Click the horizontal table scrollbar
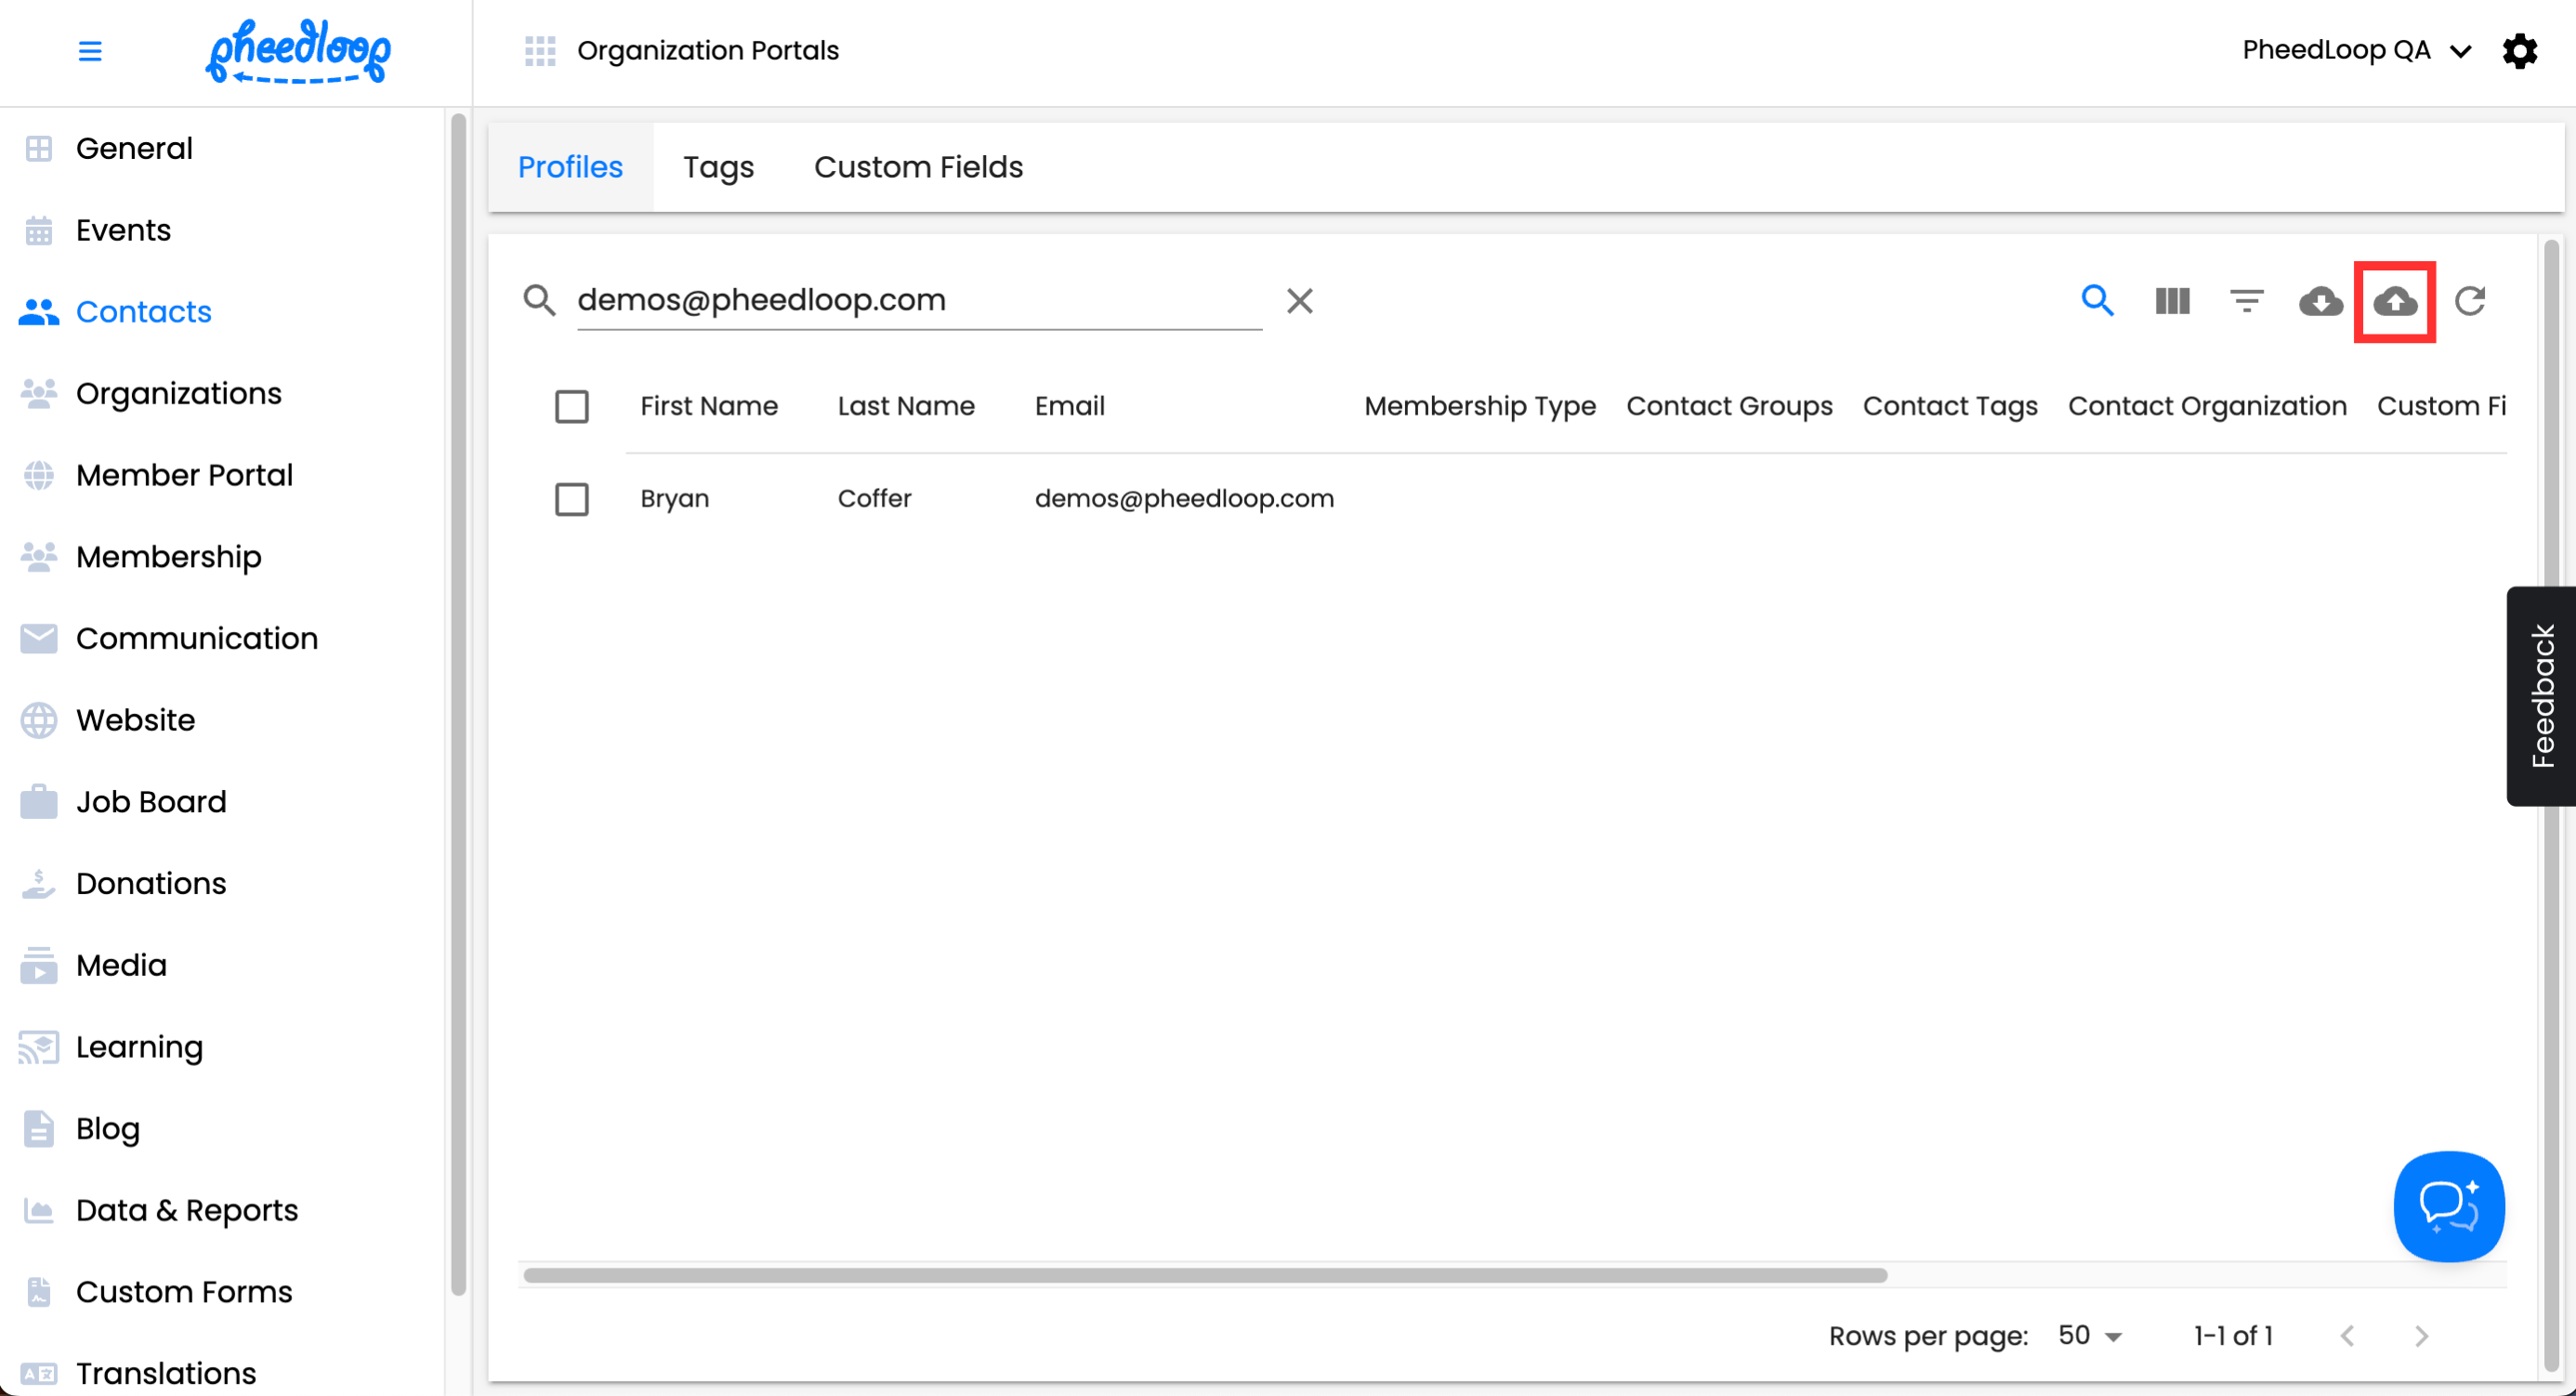The image size is (2576, 1396). [1204, 1275]
